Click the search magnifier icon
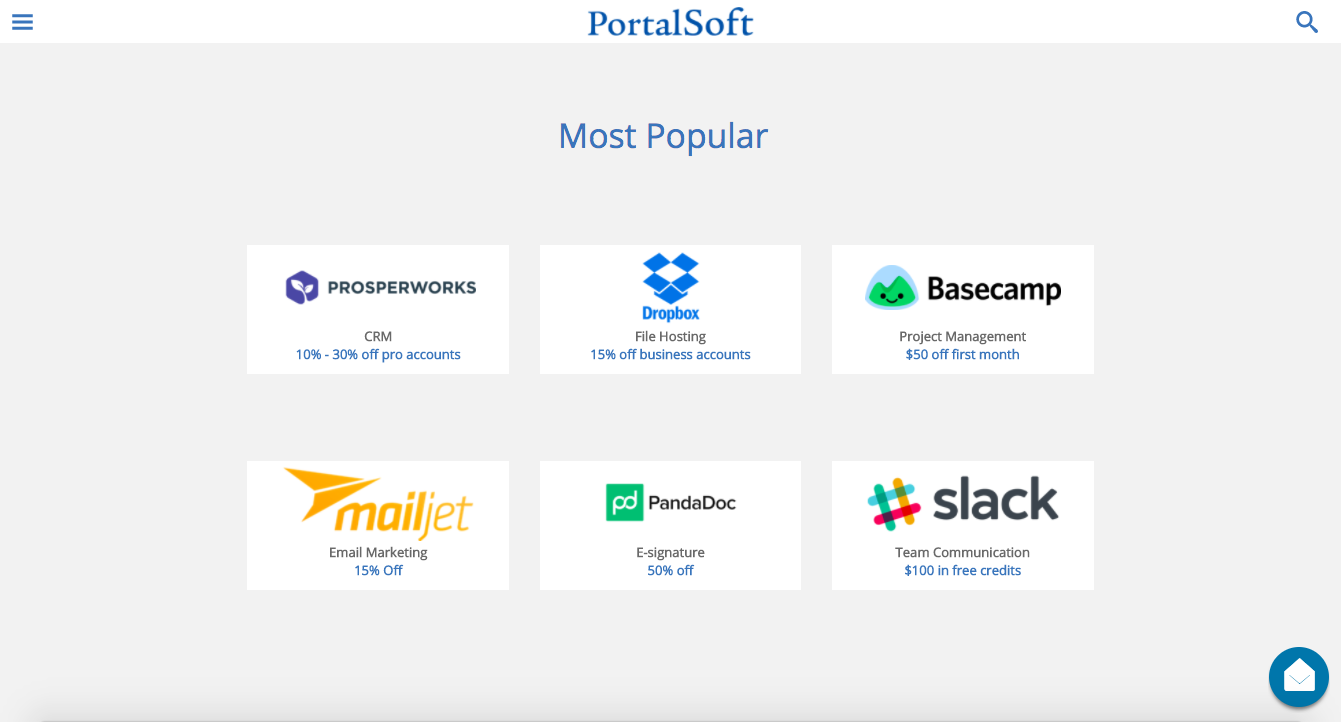1341x722 pixels. tap(1307, 22)
